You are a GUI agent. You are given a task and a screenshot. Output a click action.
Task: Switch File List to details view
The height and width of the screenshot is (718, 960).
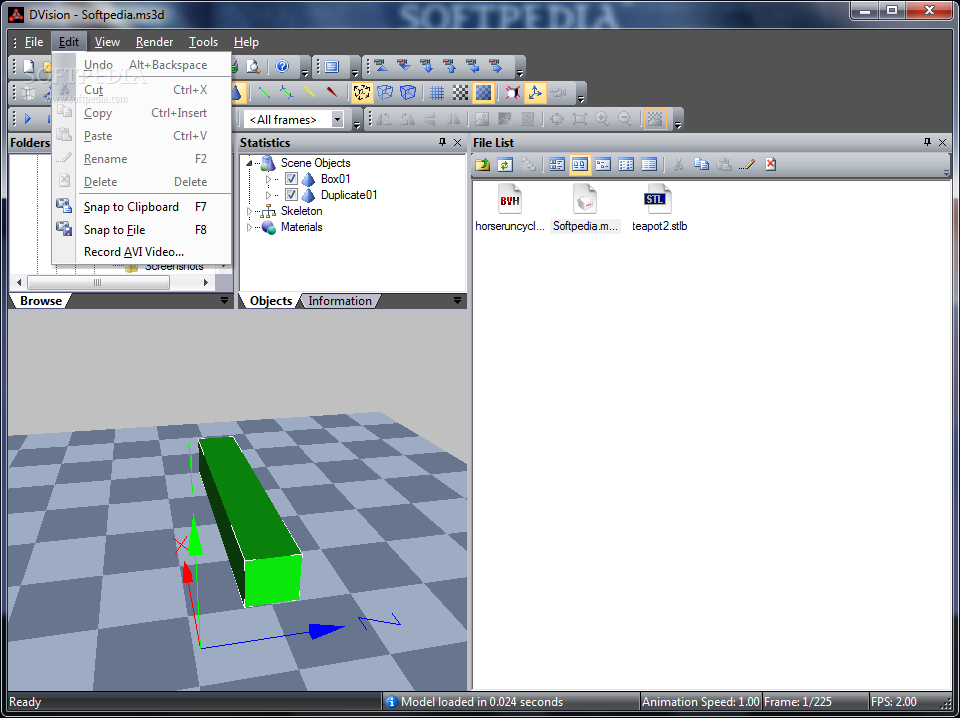[649, 164]
